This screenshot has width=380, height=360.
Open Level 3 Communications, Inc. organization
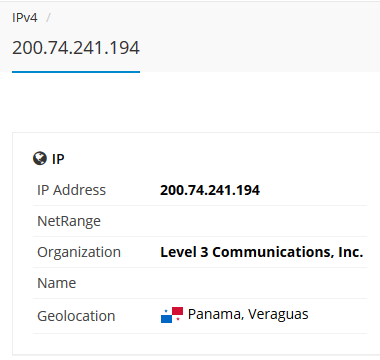[262, 252]
